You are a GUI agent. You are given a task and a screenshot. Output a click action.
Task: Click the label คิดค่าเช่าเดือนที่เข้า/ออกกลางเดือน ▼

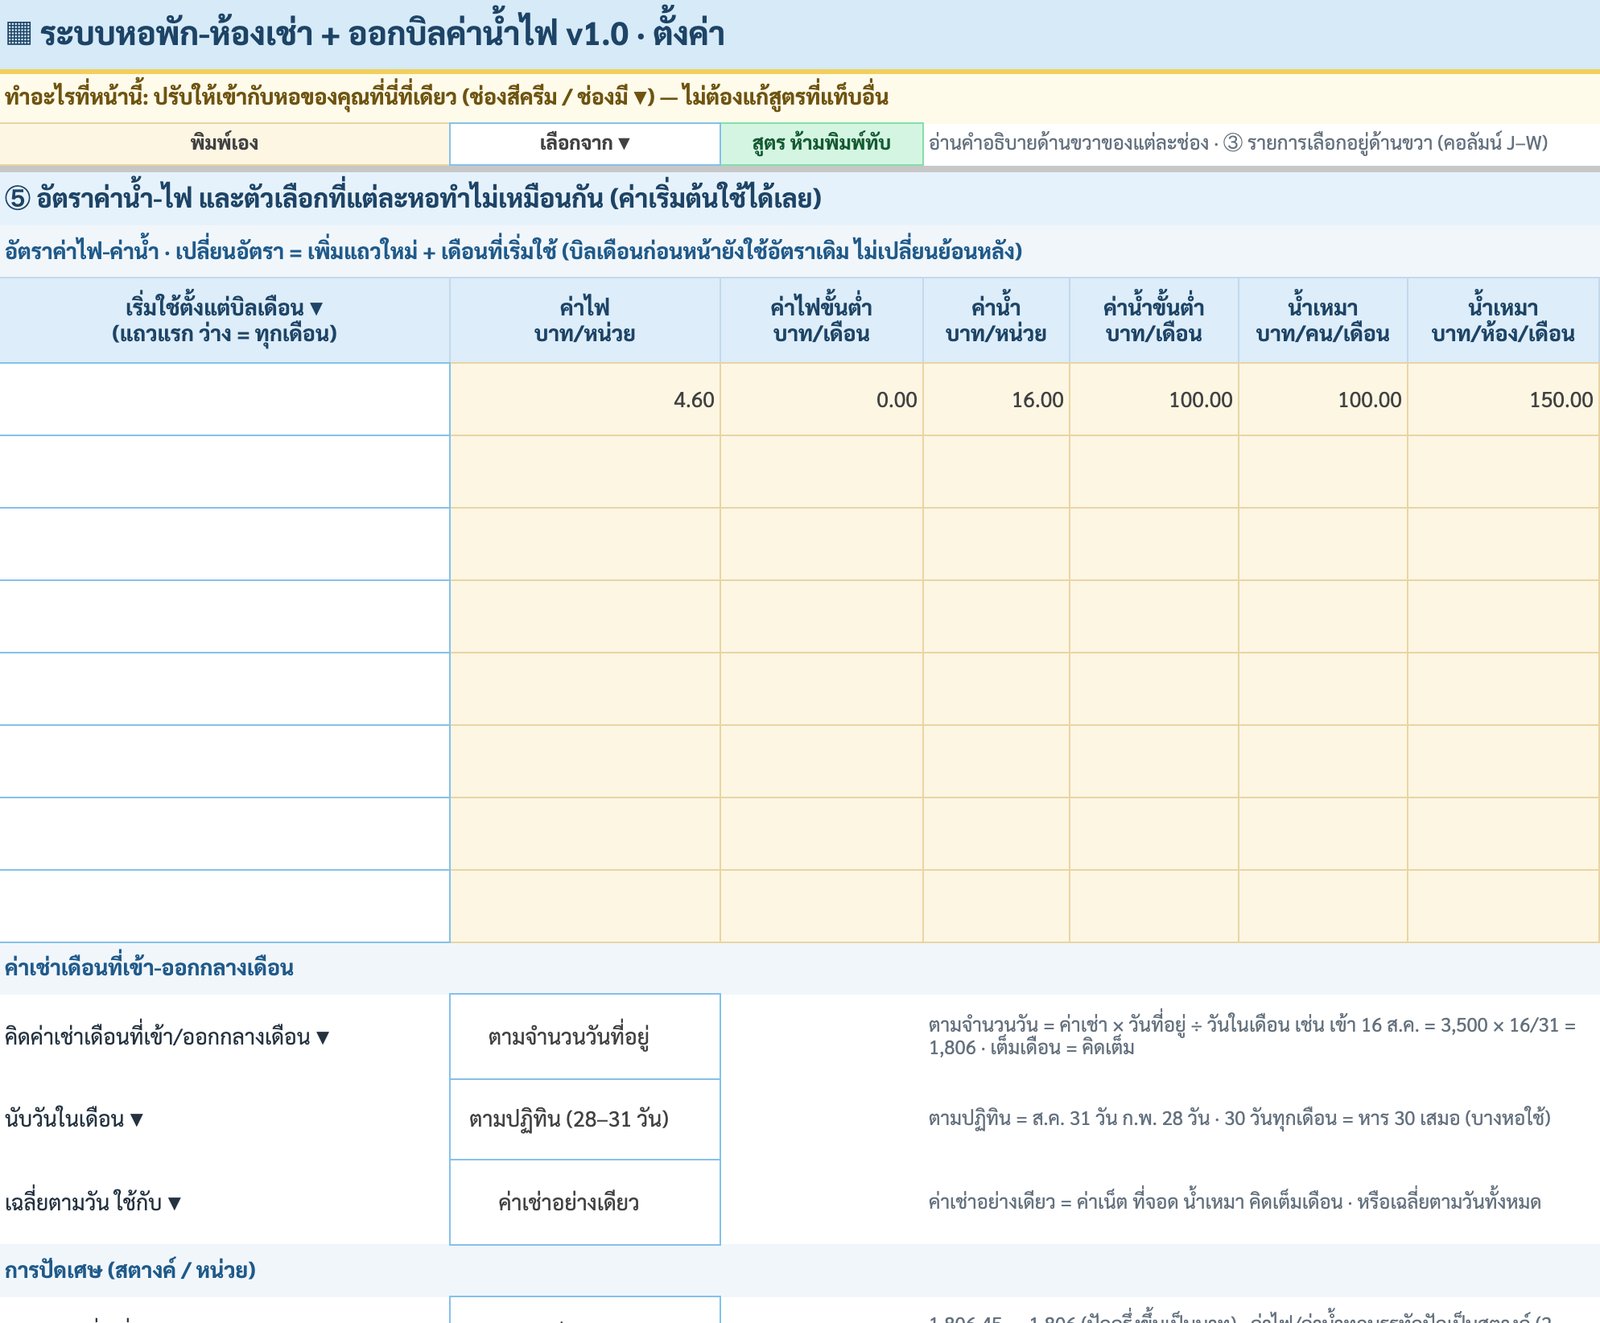pyautogui.click(x=167, y=1037)
